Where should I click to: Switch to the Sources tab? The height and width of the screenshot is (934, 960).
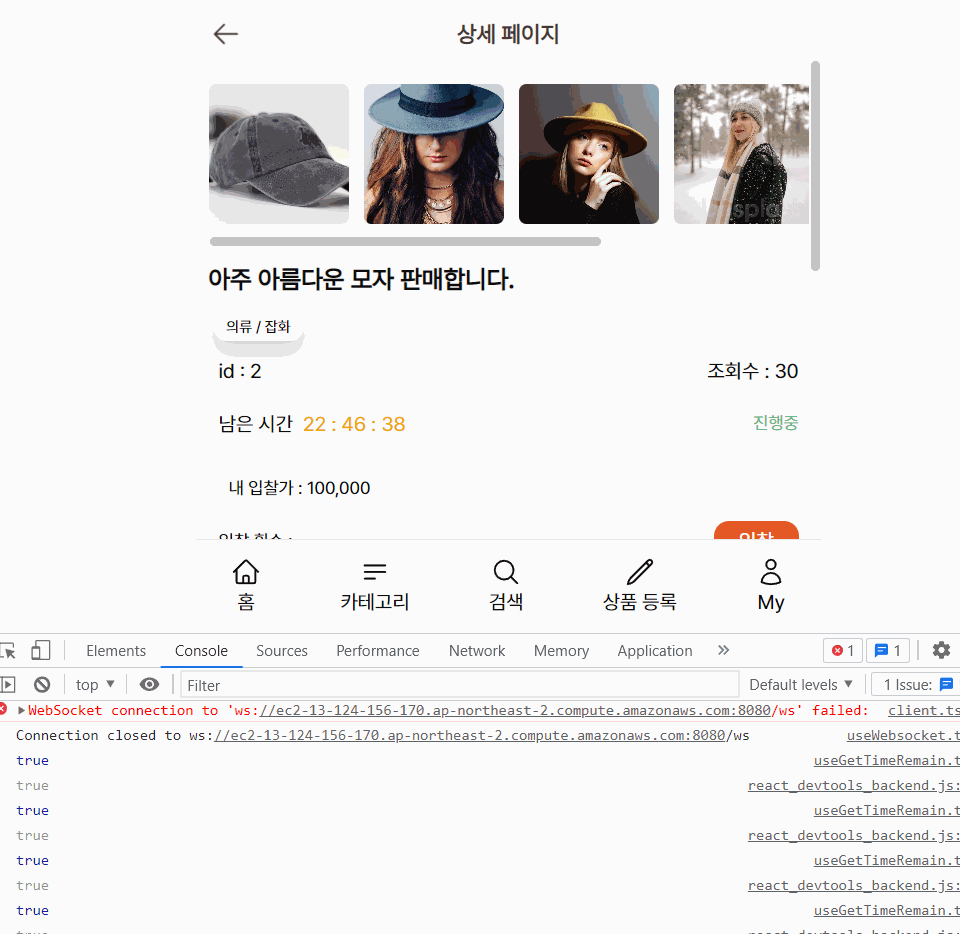tap(282, 651)
